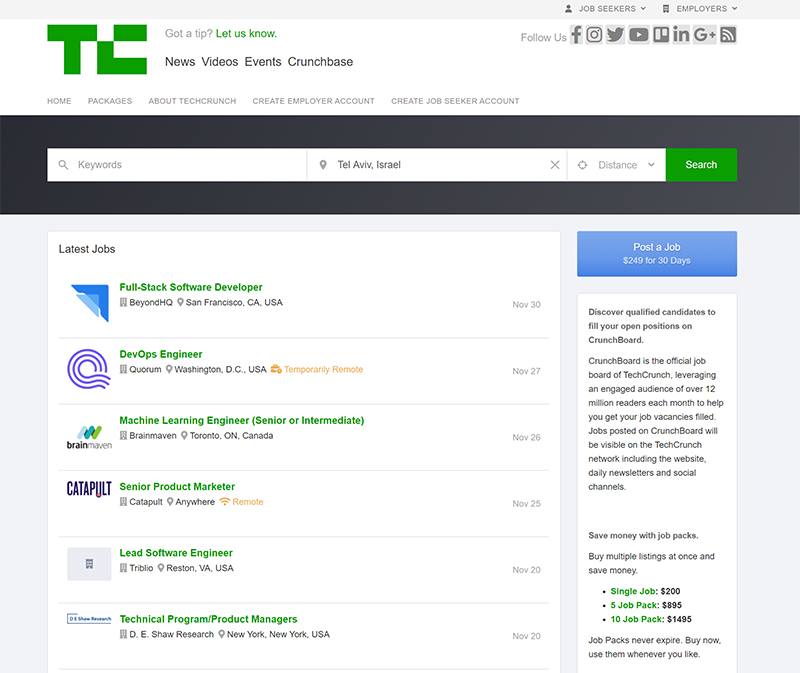Open the Distance dropdown
Viewport: 800px width, 673px height.
[616, 165]
